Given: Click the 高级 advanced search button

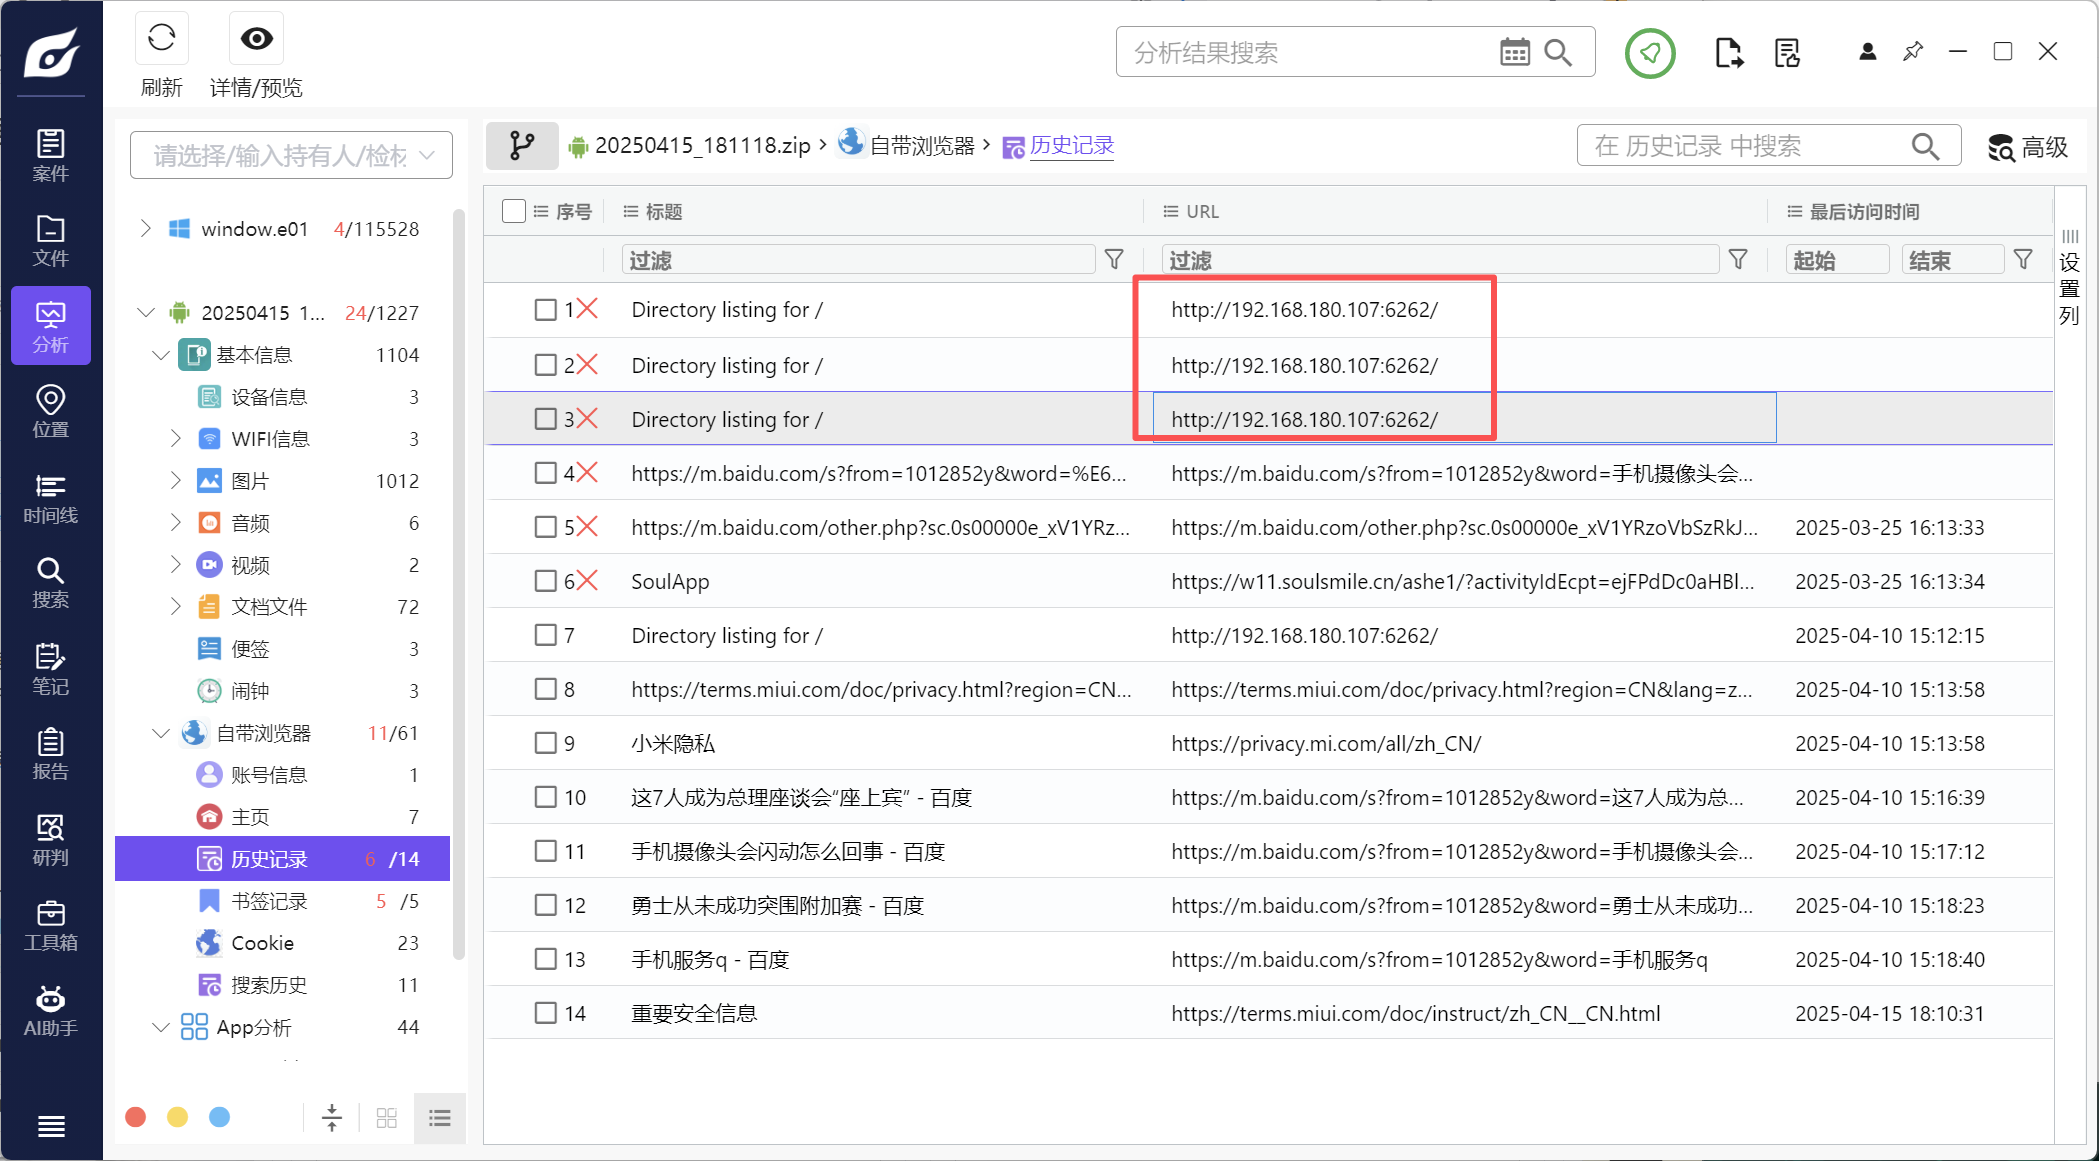Looking at the screenshot, I should [x=2027, y=147].
